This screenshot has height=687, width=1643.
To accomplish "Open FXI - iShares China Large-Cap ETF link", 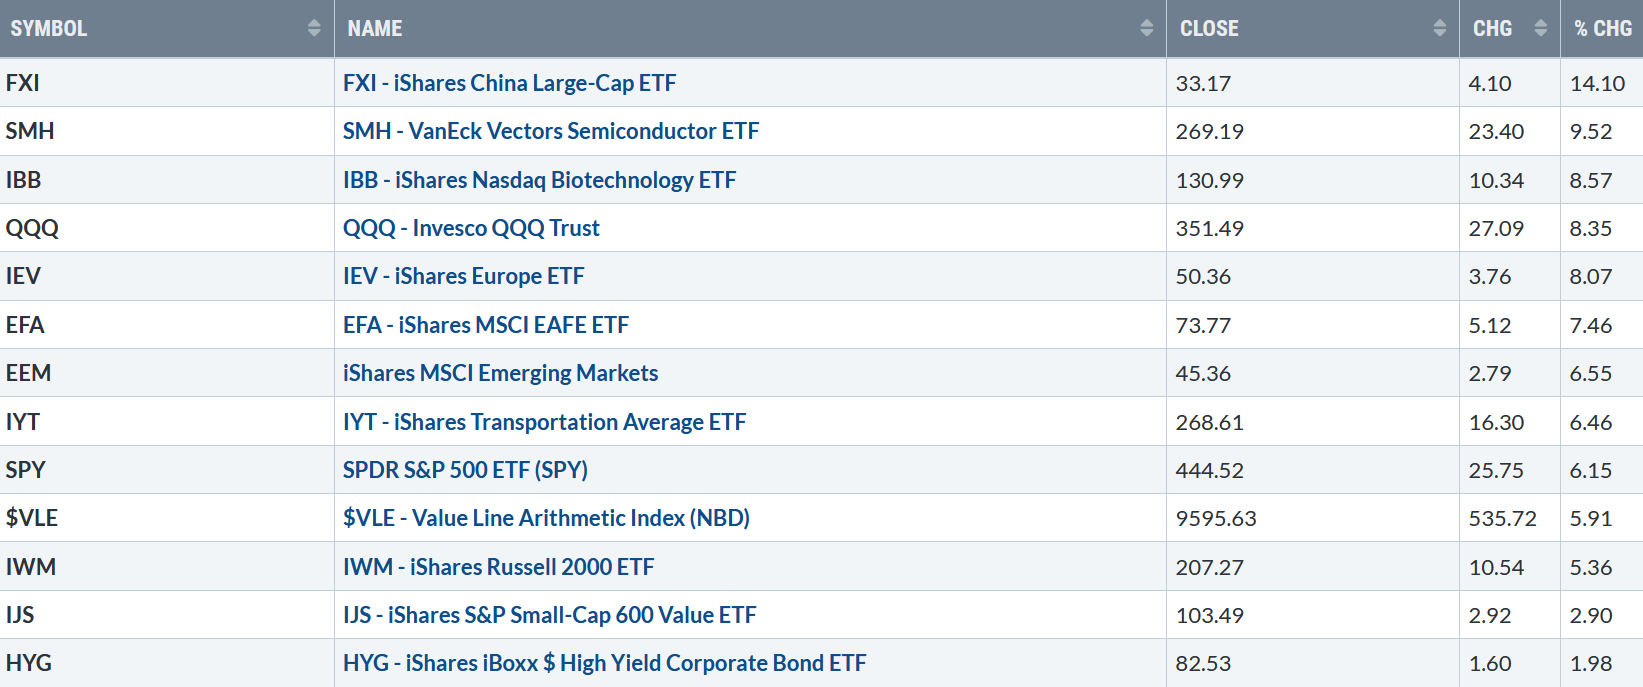I will (x=509, y=83).
